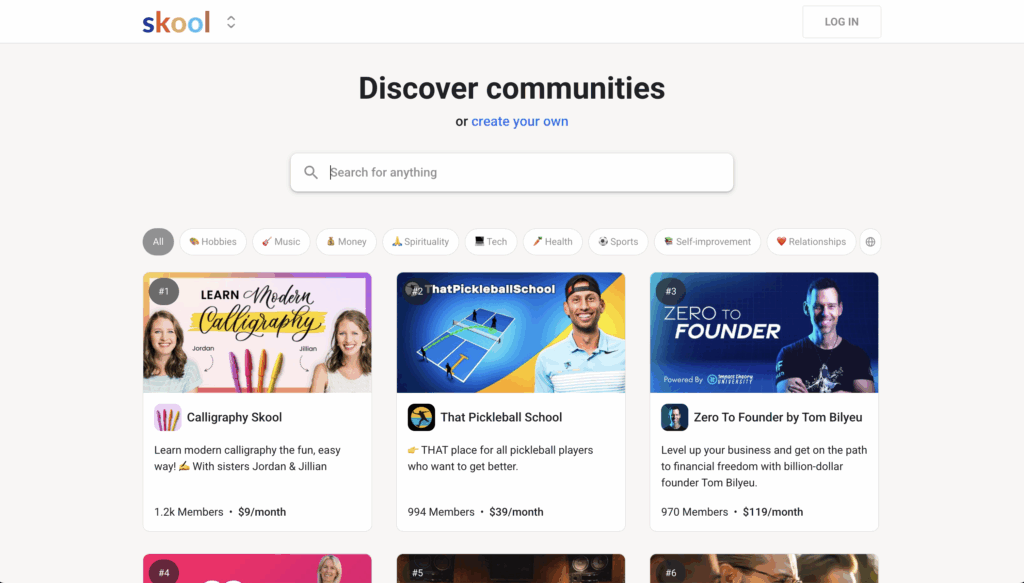Click the Calligraphy Skool pens avatar icon
The height and width of the screenshot is (583, 1024).
[x=168, y=417]
